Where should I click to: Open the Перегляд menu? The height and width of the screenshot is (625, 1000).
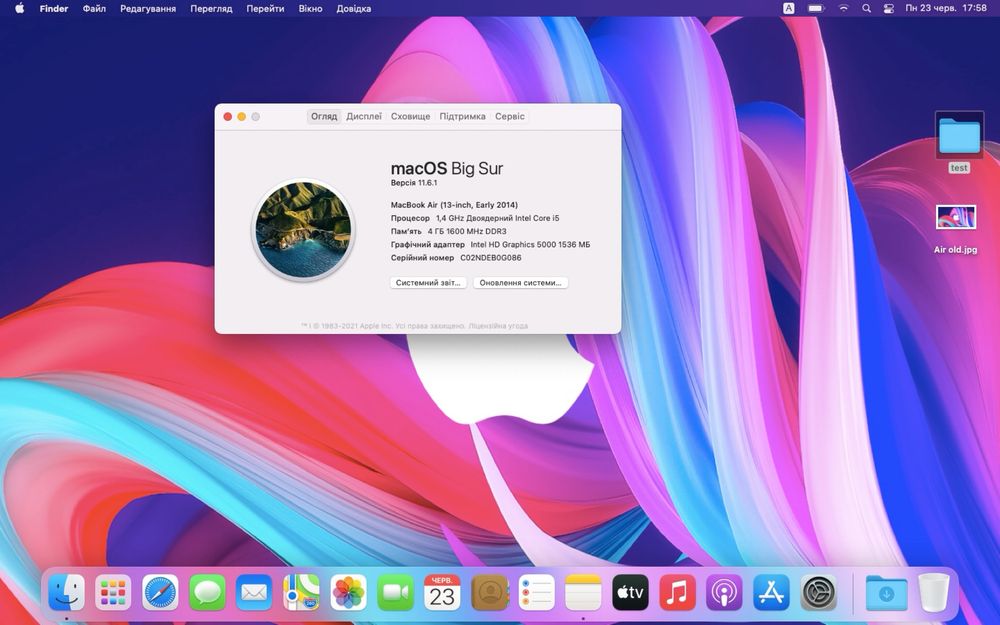[x=211, y=8]
